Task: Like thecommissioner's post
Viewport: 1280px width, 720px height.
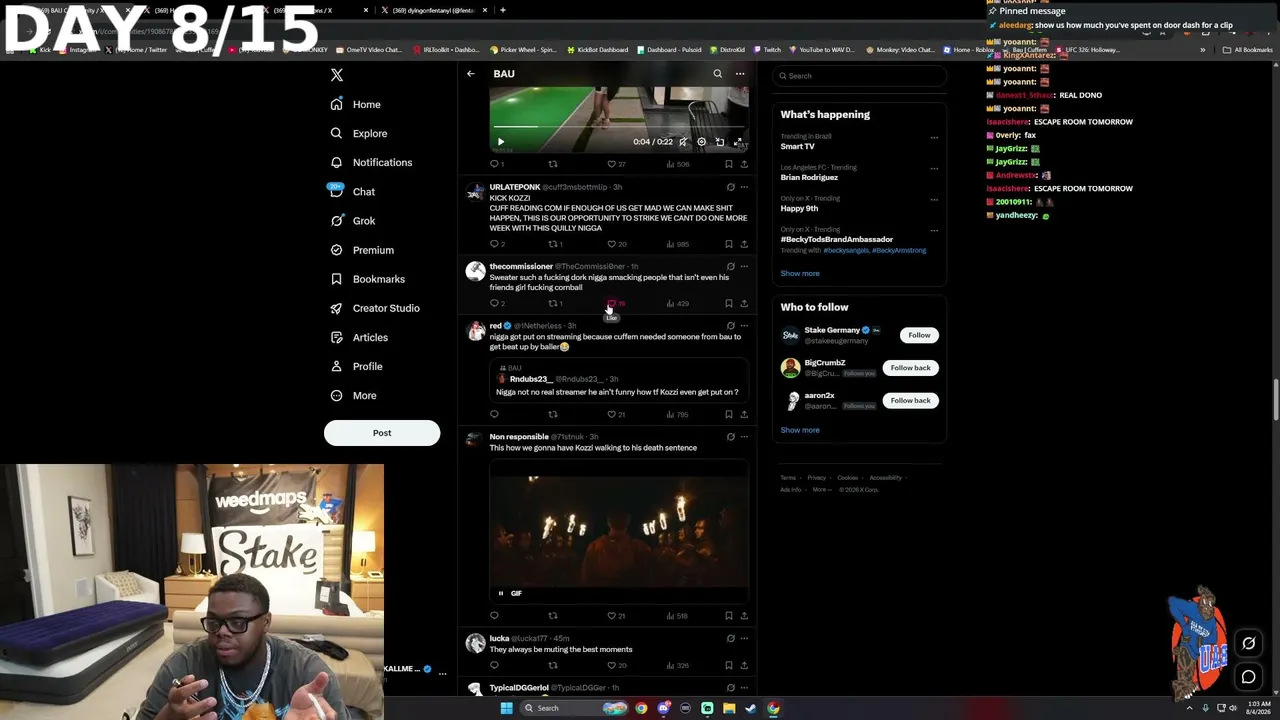Action: pyautogui.click(x=616, y=303)
